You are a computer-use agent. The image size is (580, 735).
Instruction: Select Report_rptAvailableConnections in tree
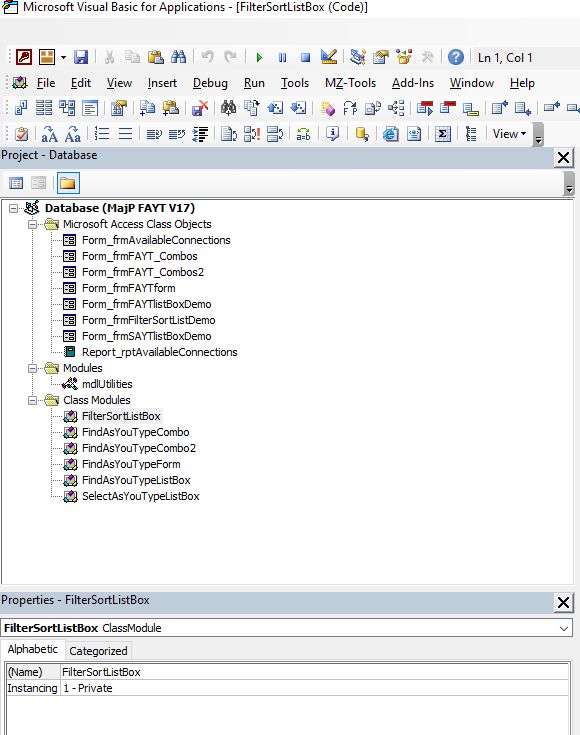tap(159, 352)
